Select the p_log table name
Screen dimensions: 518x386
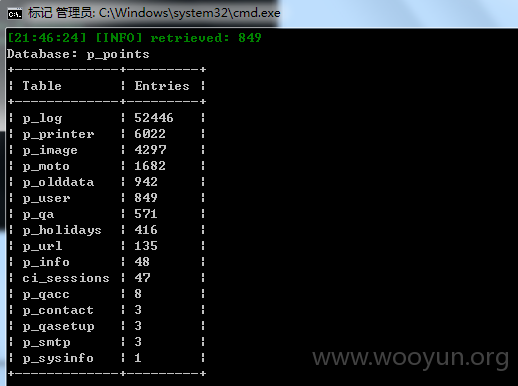click(42, 118)
